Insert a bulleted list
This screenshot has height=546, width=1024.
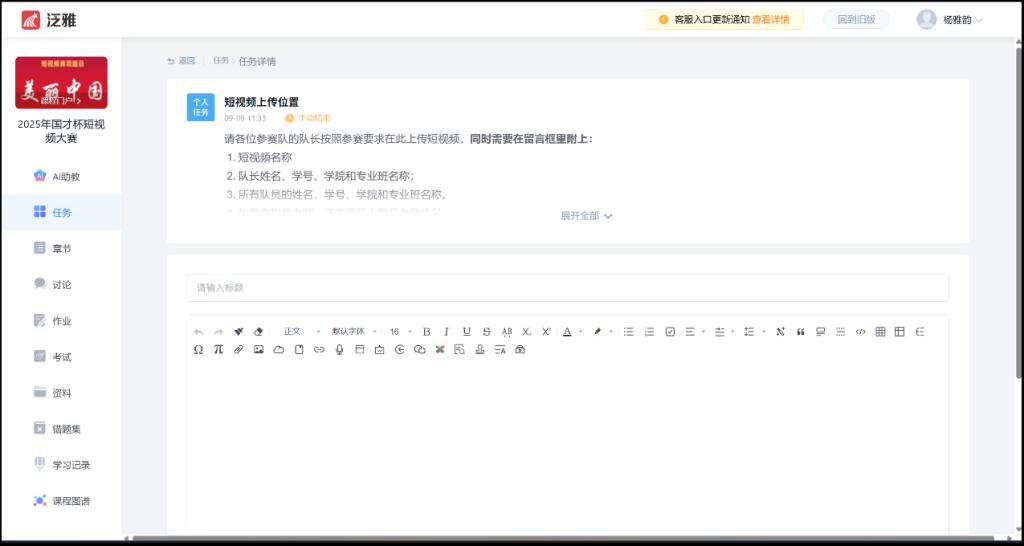[x=628, y=332]
